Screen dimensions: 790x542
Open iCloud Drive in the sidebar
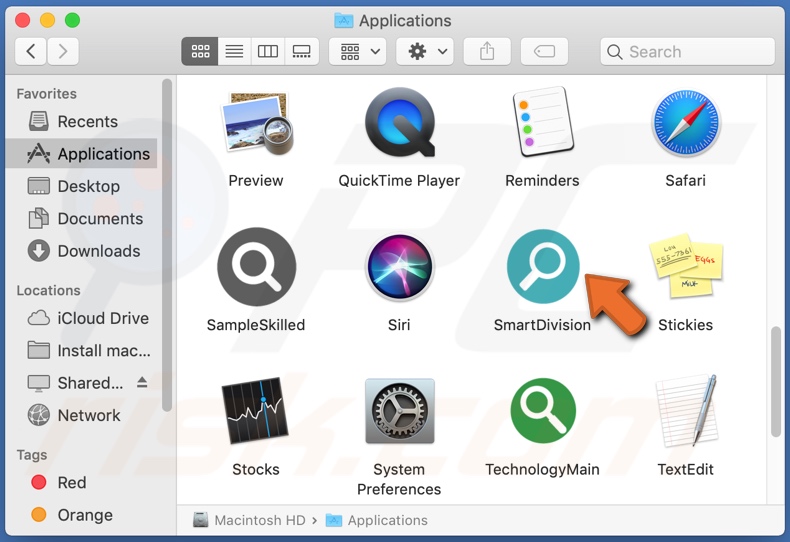point(82,318)
